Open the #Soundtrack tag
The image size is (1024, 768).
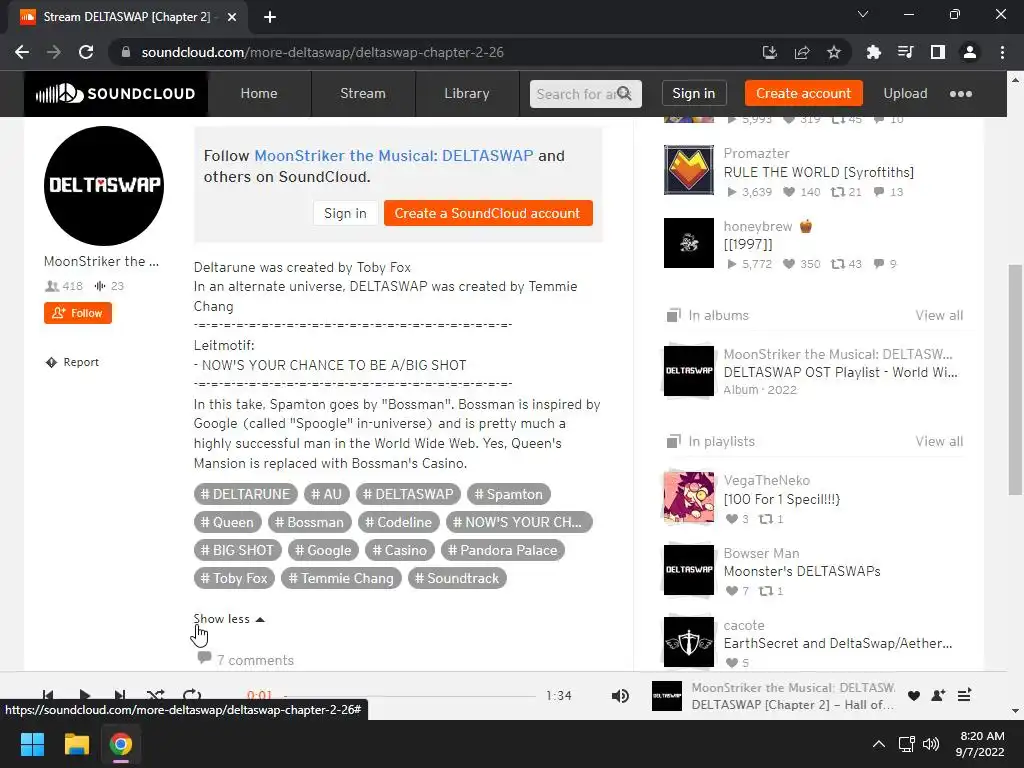[x=457, y=579]
